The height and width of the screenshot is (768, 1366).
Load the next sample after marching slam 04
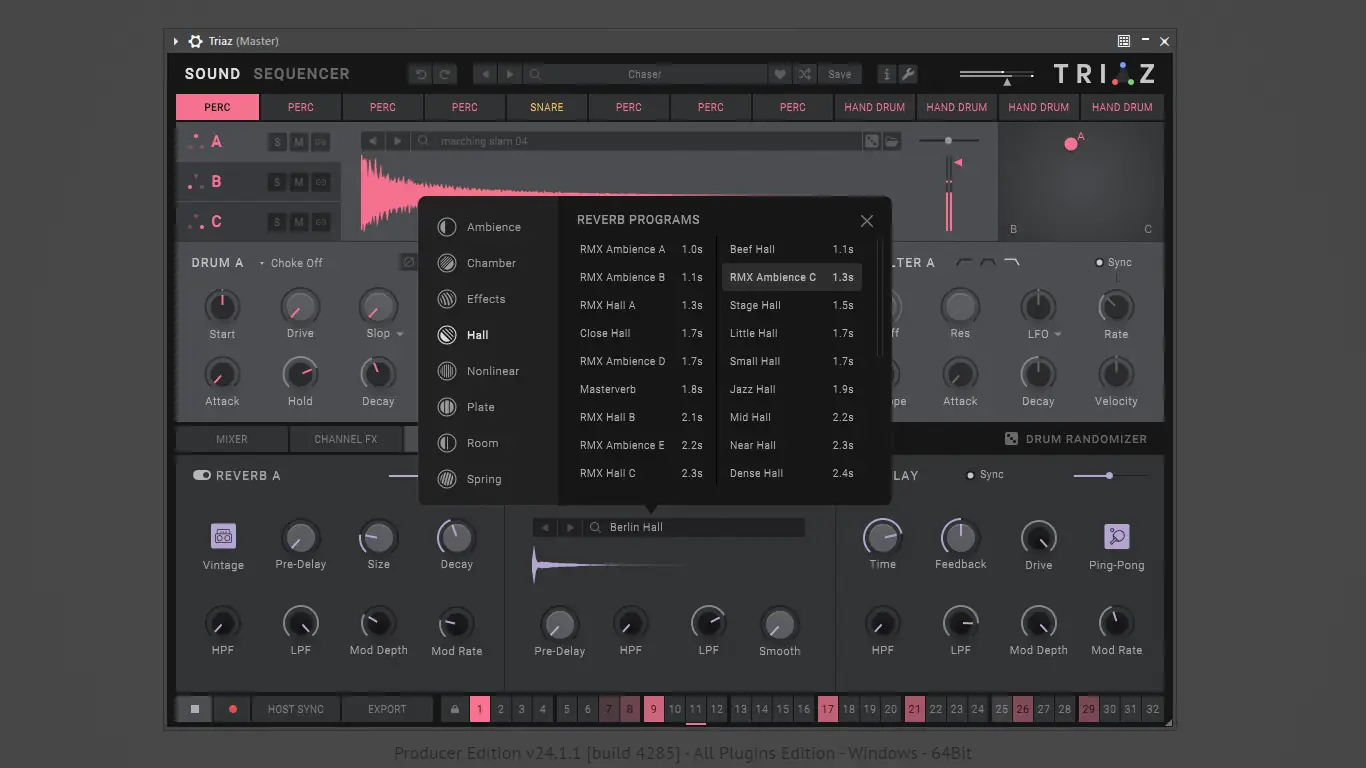point(398,141)
